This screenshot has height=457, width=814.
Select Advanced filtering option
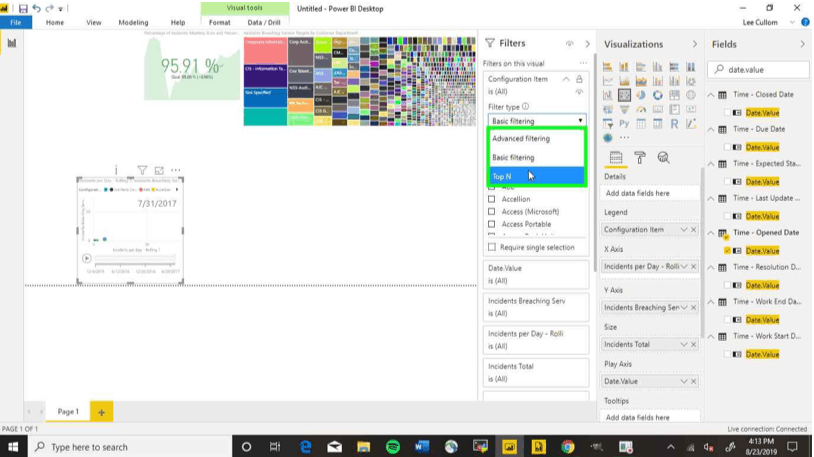pos(537,139)
